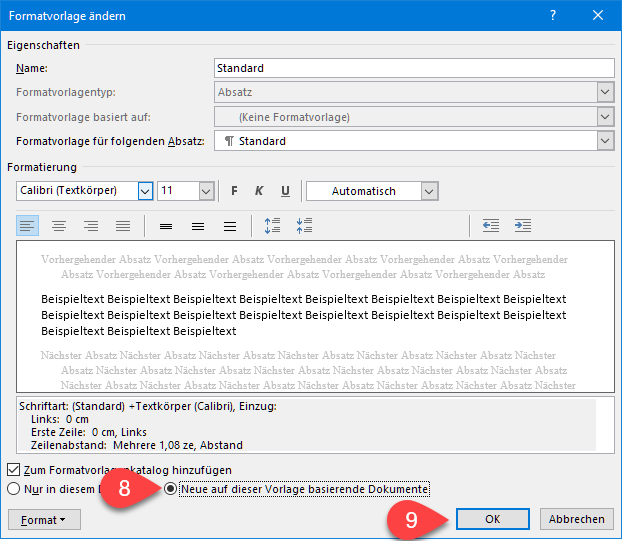Open the Format menu button

(x=44, y=520)
